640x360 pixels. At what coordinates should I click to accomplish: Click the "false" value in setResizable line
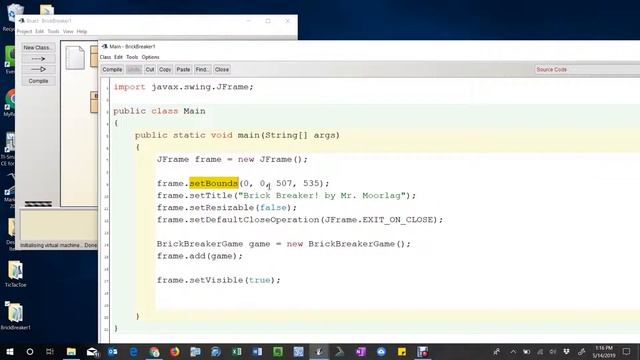[273, 208]
